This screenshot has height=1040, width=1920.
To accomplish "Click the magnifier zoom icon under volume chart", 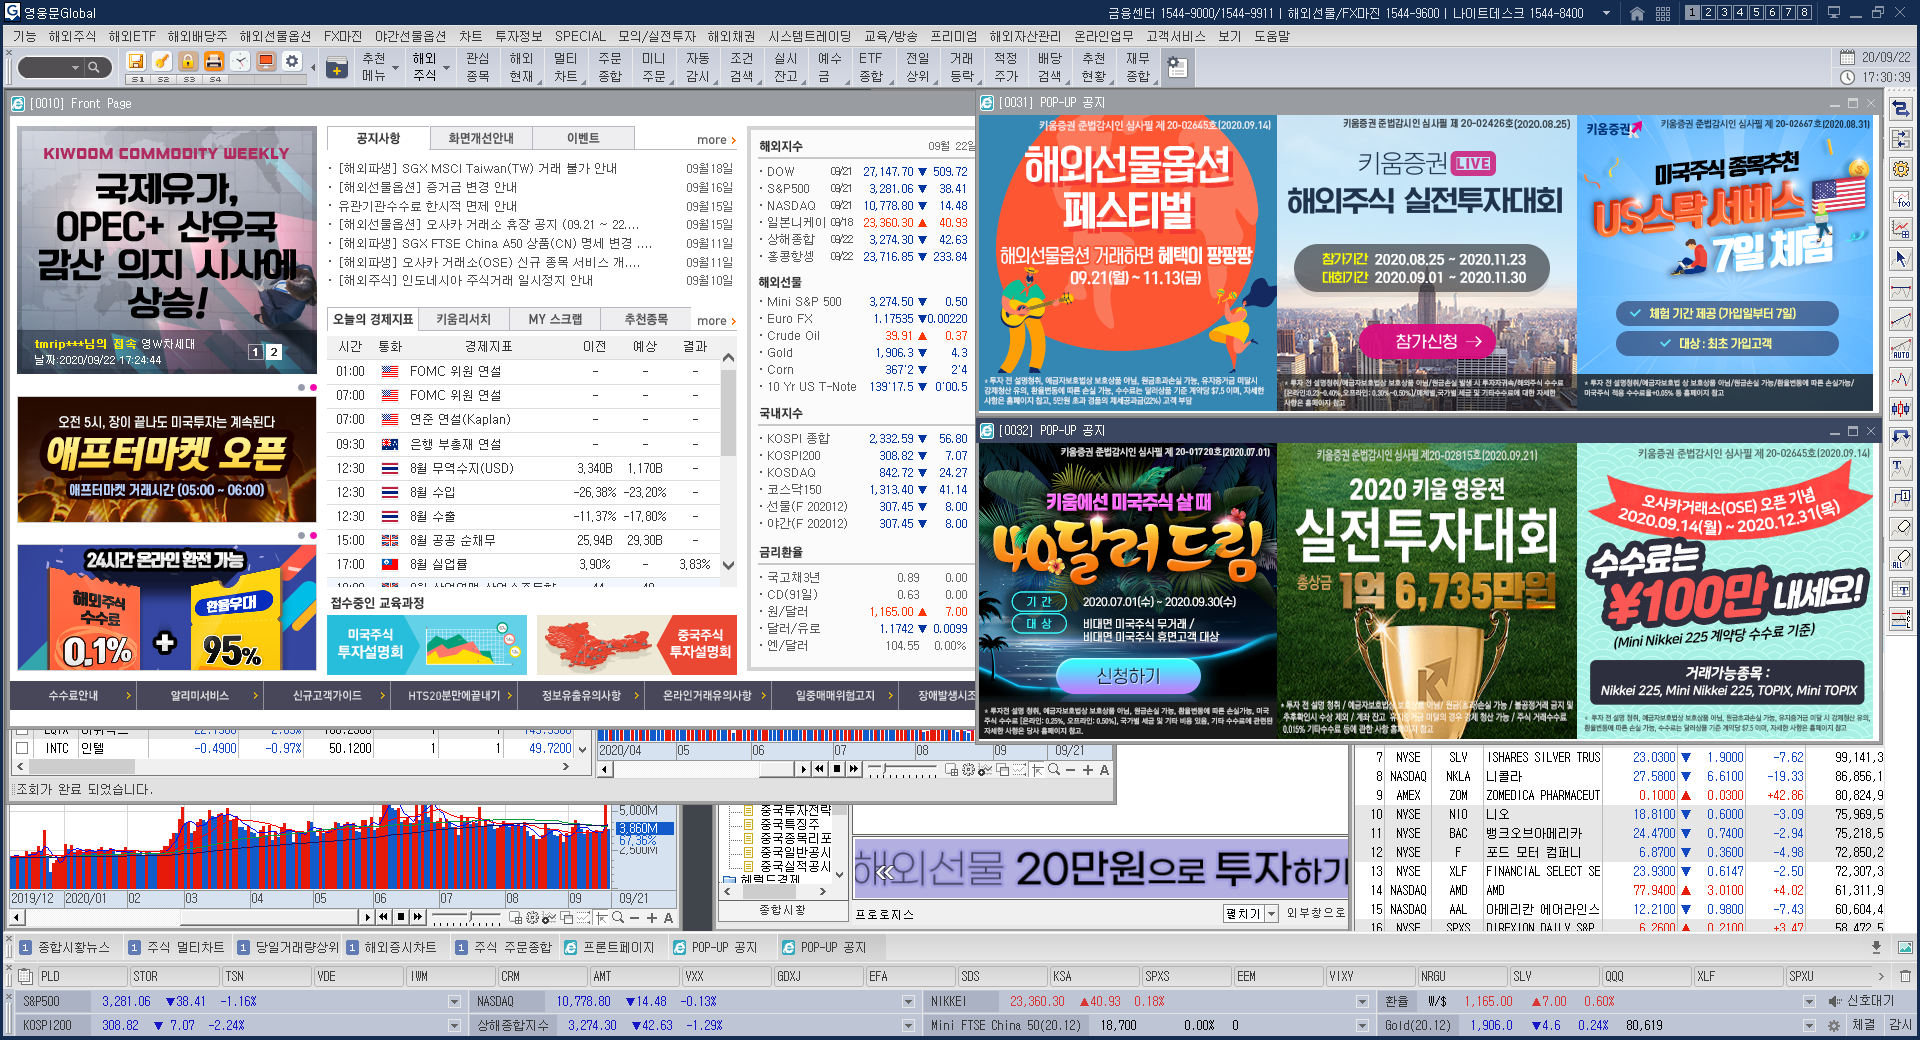I will [618, 917].
